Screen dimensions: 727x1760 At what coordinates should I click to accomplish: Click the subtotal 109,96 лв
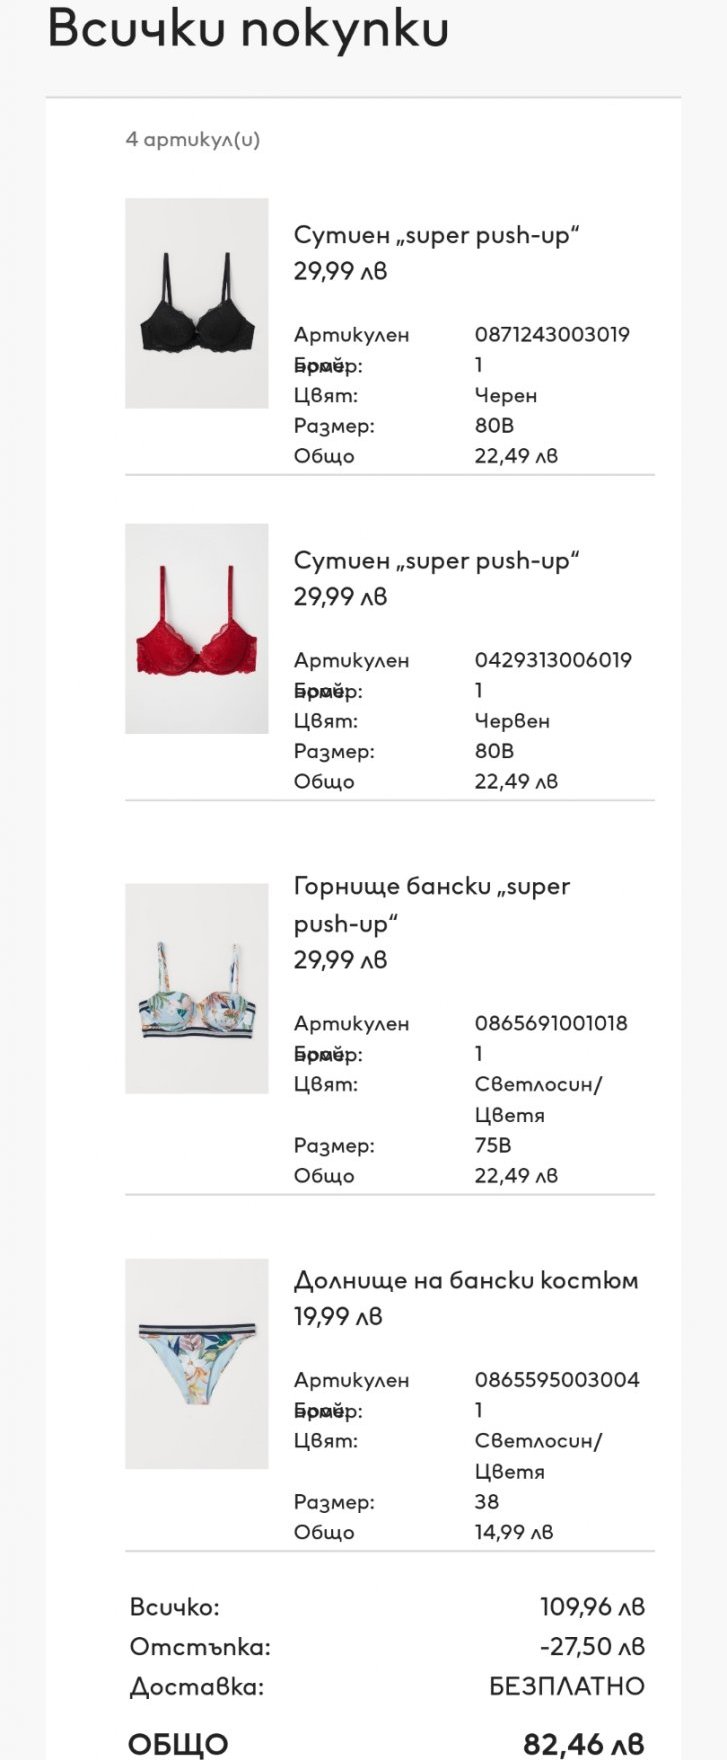[593, 1607]
